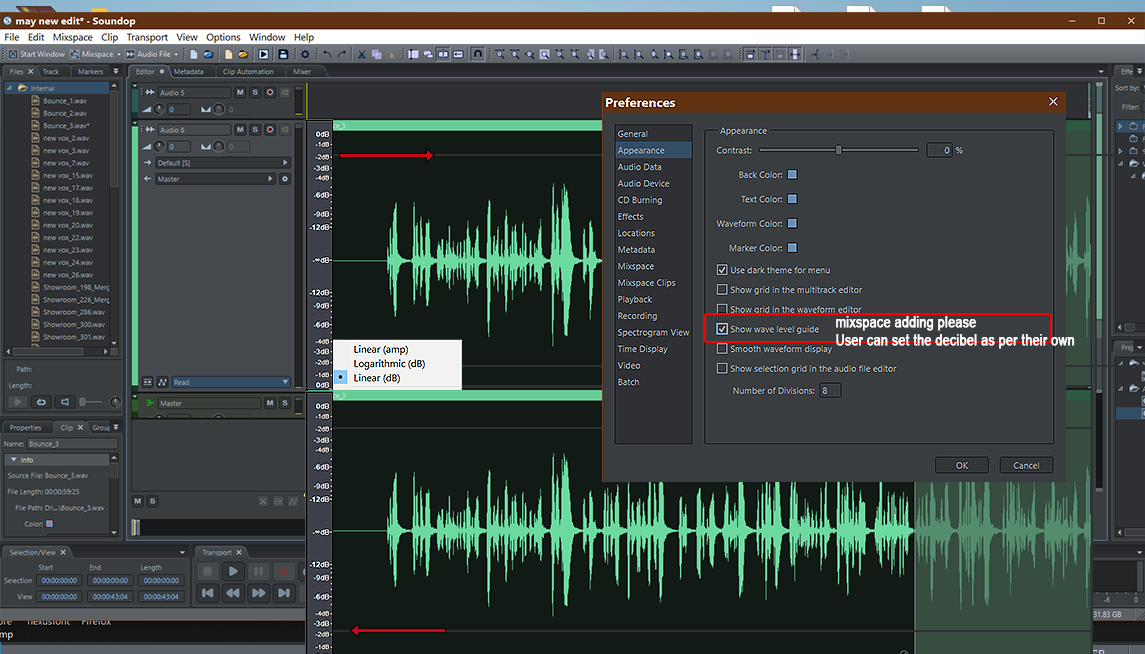Click OK in Preferences dialog
This screenshot has height=654, width=1145.
(x=961, y=465)
